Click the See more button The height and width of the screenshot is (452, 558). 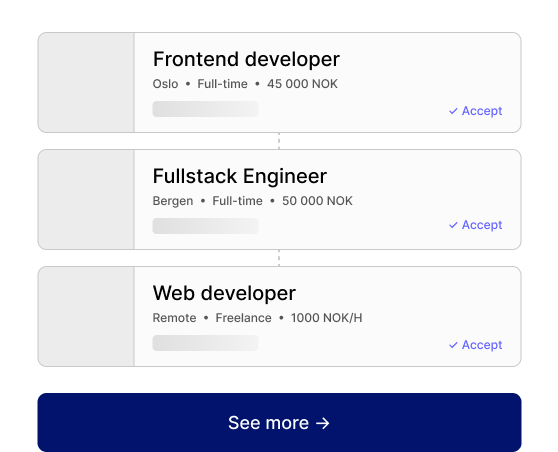tap(279, 422)
